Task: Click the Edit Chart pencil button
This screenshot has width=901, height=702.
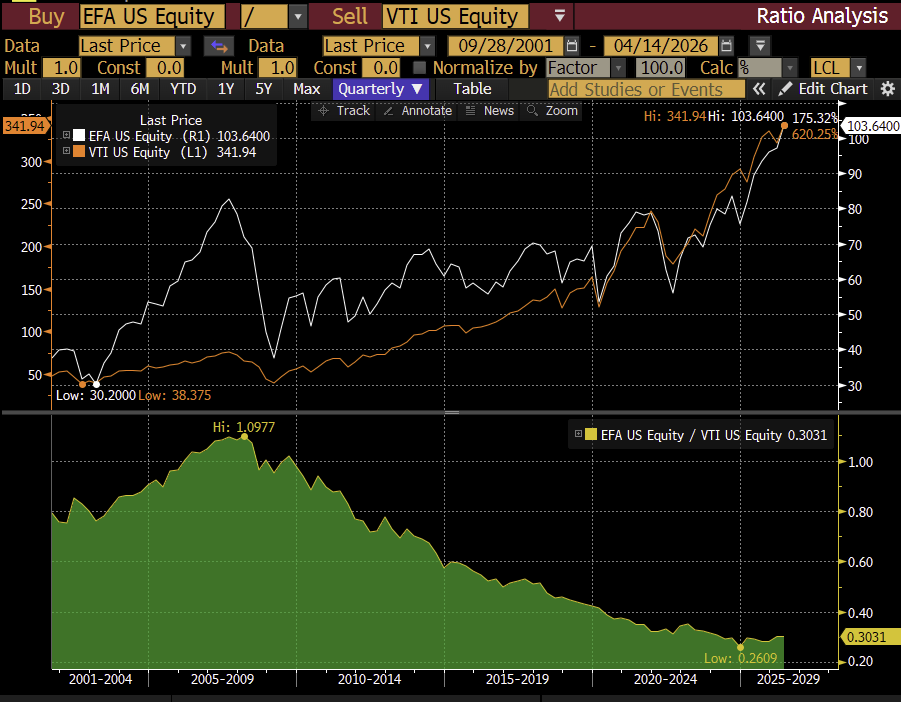Action: click(823, 89)
